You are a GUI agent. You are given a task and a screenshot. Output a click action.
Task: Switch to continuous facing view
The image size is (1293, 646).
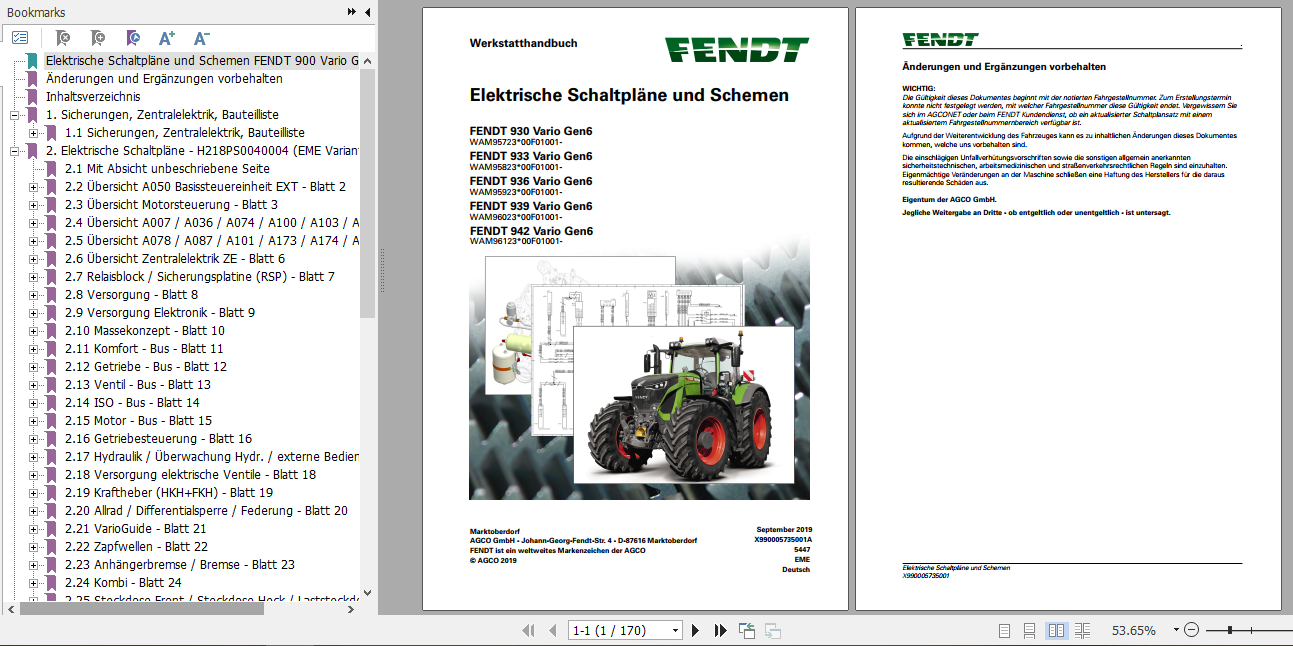(1082, 630)
